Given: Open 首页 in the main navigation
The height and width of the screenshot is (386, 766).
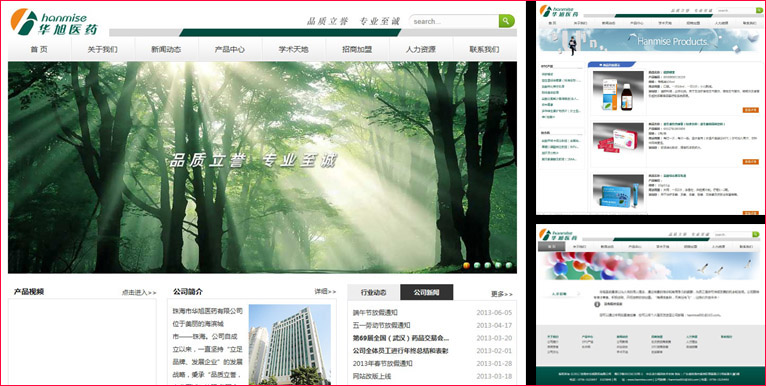Looking at the screenshot, I should 39,49.
